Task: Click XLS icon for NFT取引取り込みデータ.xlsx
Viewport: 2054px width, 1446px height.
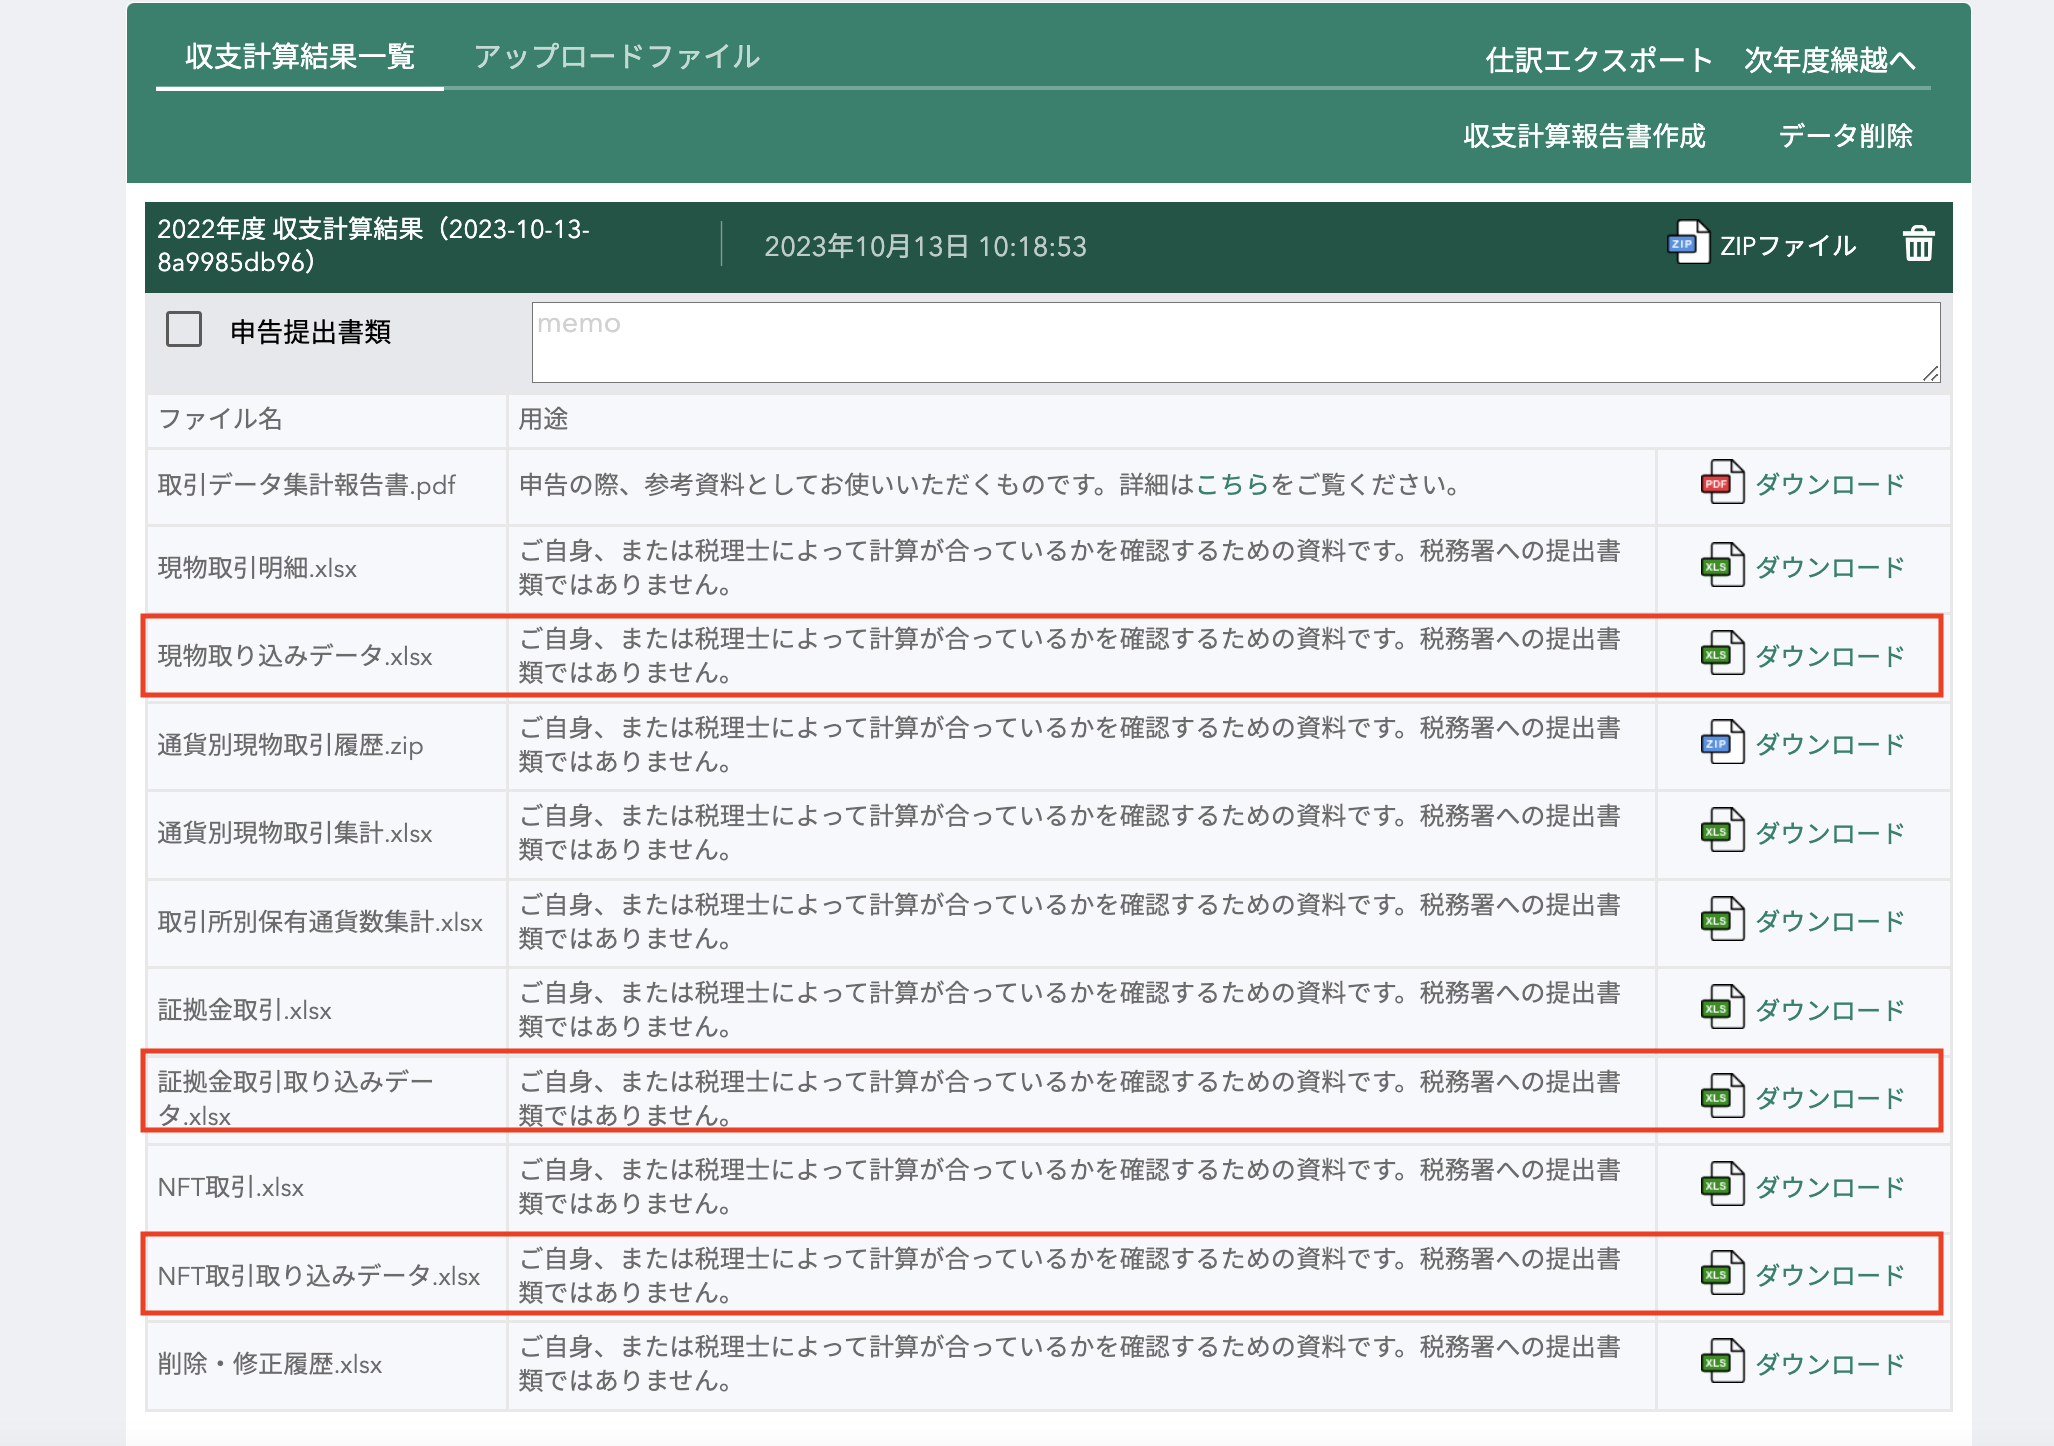Action: point(1722,1274)
